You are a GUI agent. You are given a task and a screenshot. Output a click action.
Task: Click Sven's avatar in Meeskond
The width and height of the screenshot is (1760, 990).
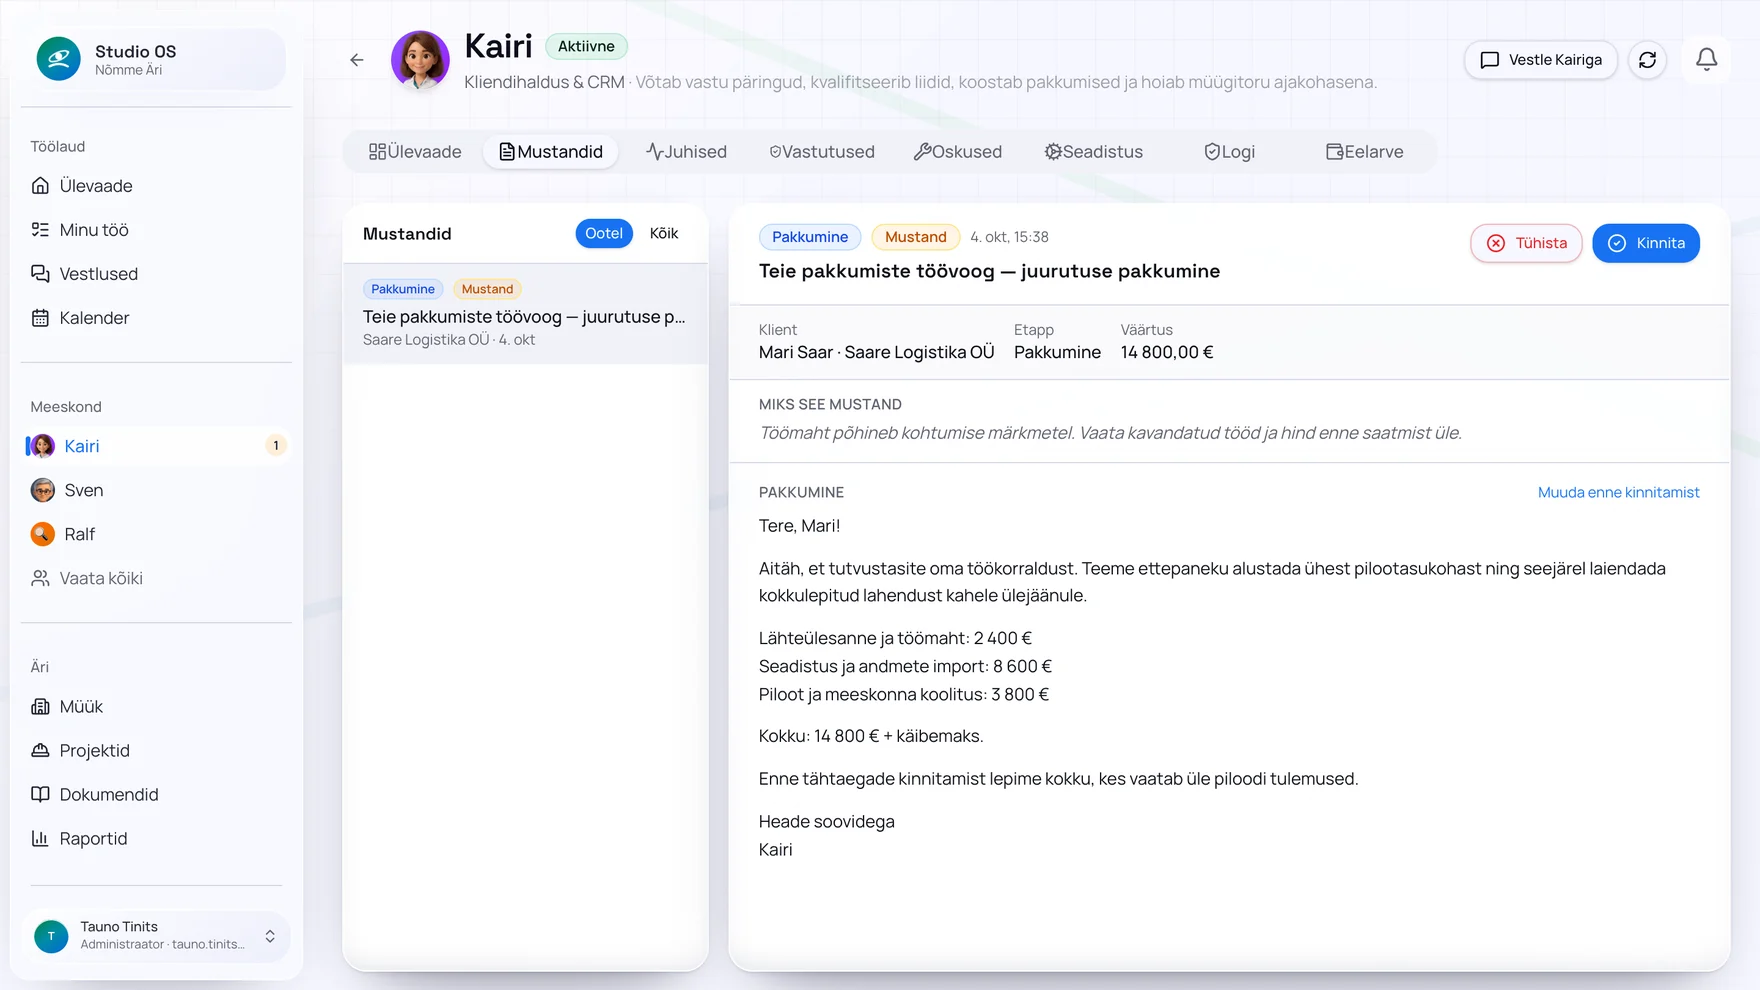click(x=43, y=490)
